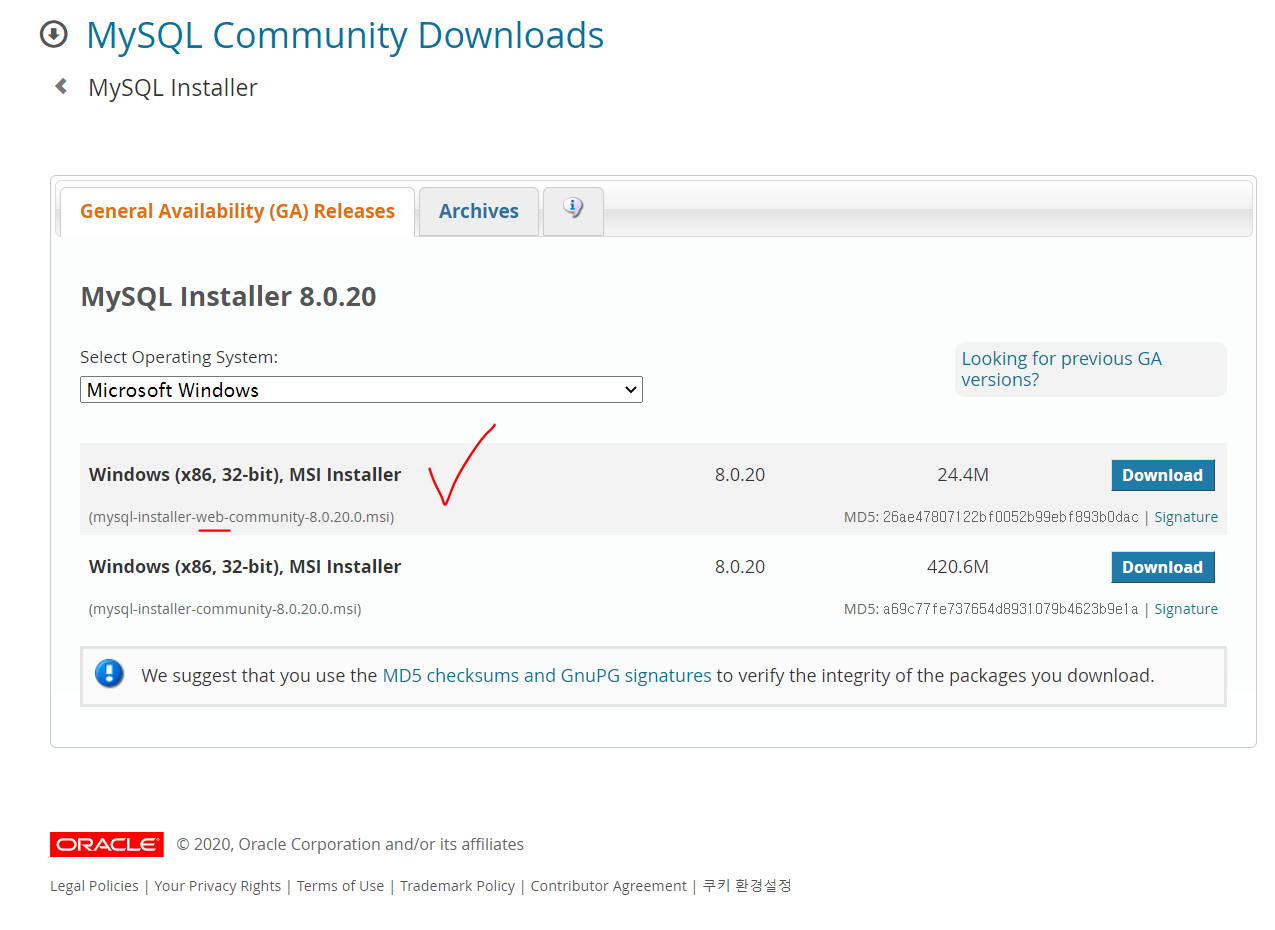Click the MySQL Installer breadcrumb text
This screenshot has width=1275, height=930.
173,88
